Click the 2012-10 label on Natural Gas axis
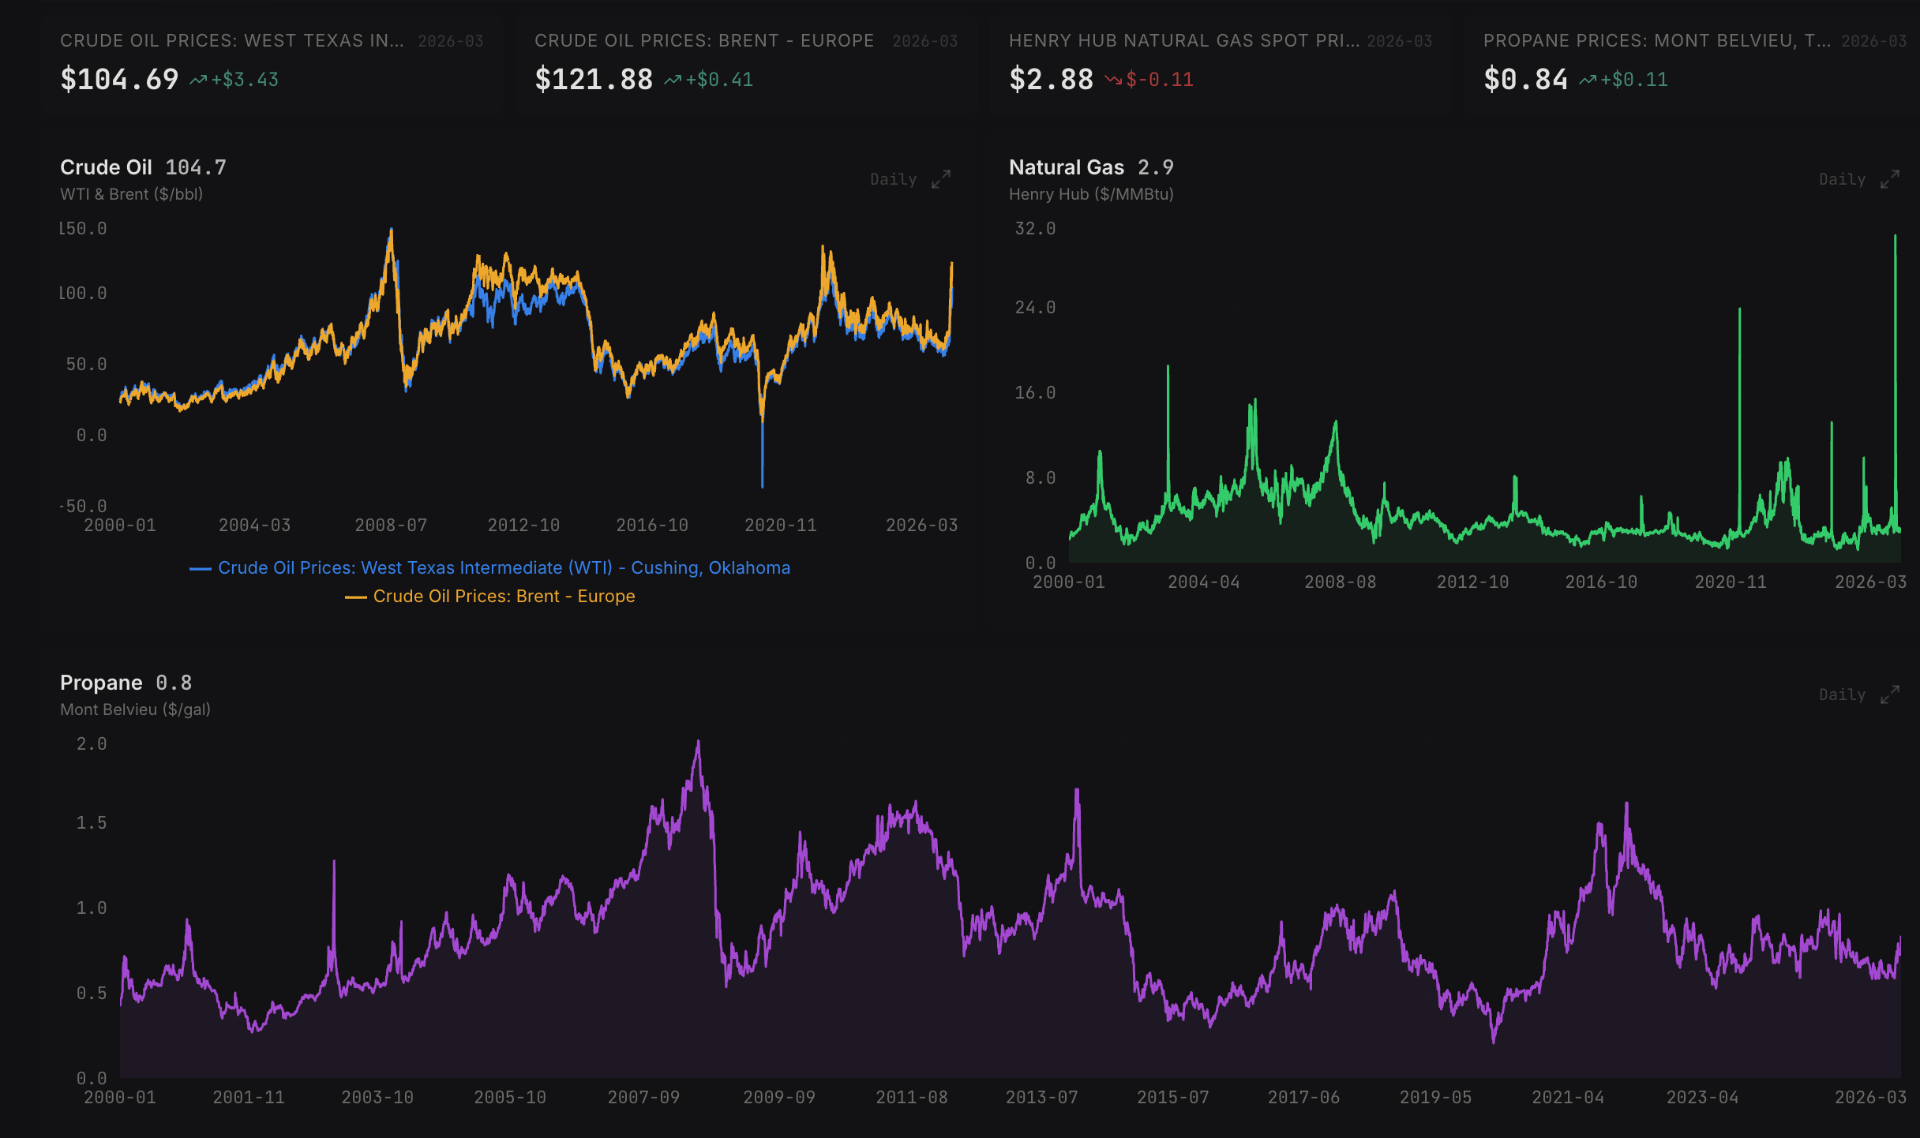The height and width of the screenshot is (1138, 1920). (1473, 582)
